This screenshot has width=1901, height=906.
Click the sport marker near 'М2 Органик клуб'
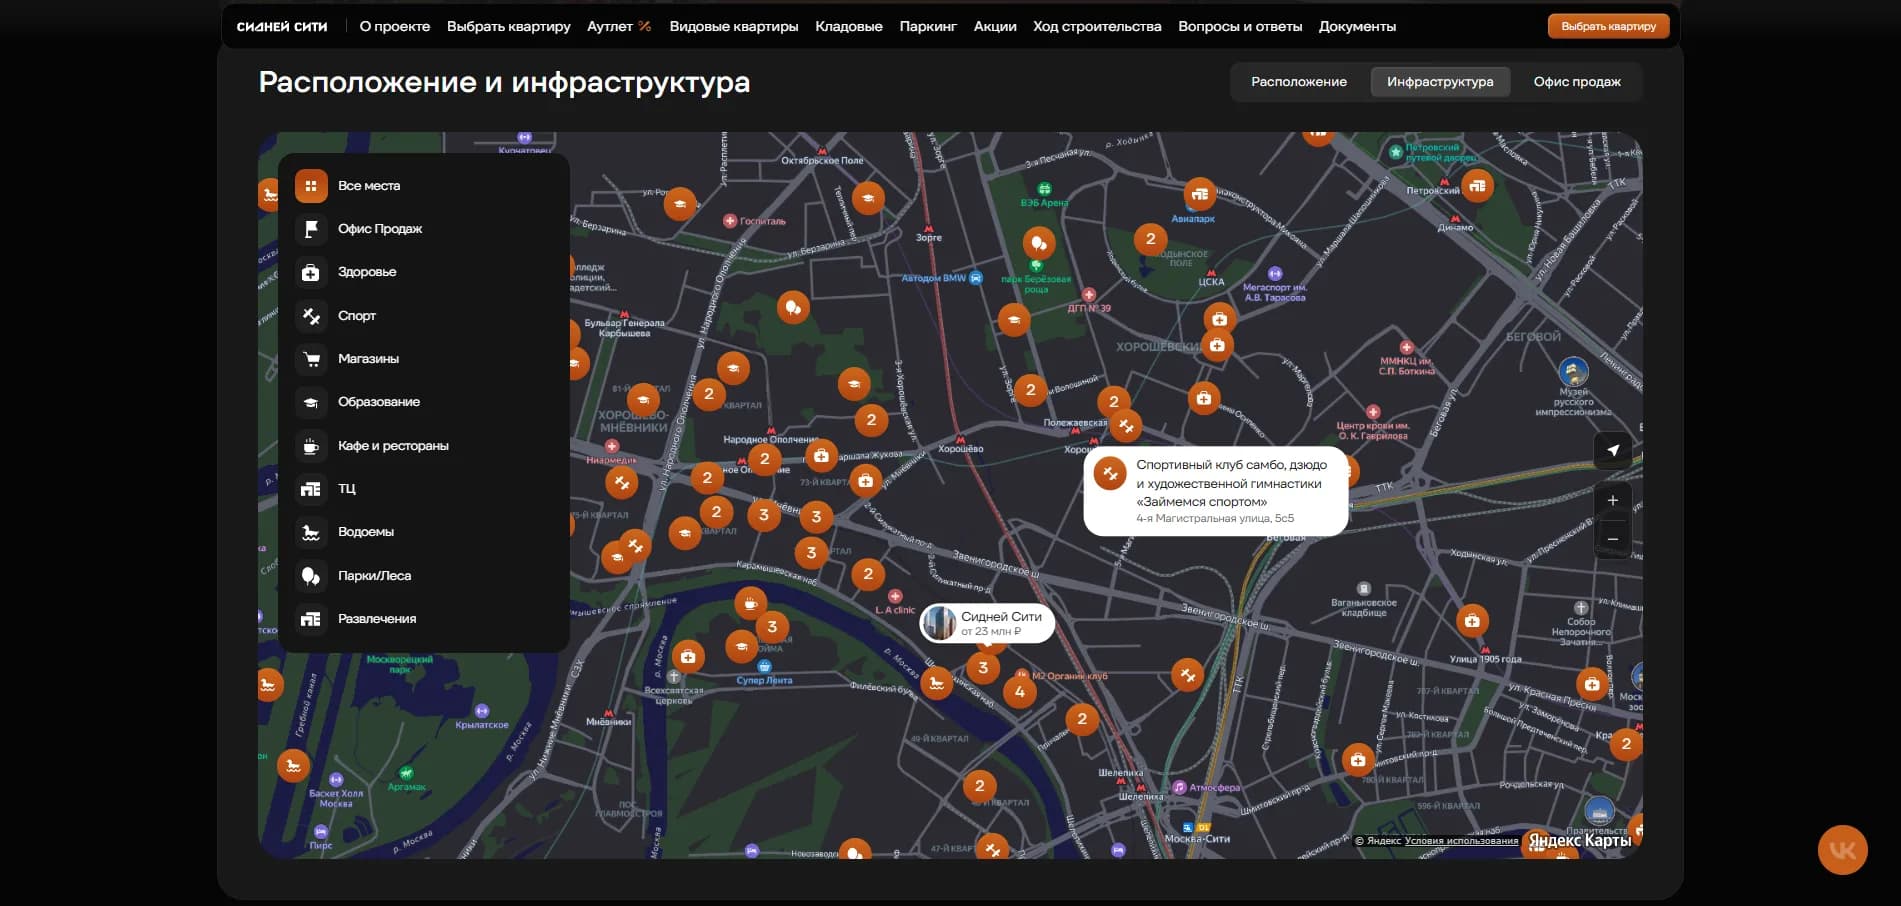click(1187, 675)
